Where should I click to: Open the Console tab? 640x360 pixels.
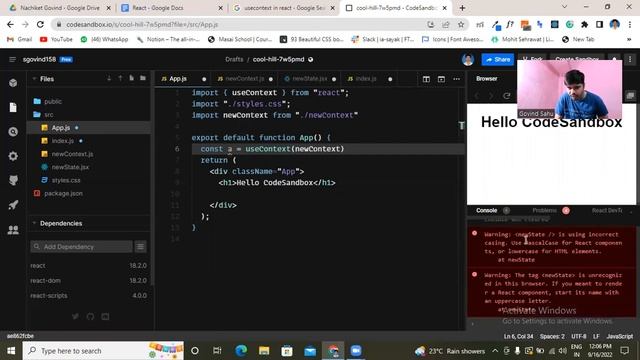487,211
